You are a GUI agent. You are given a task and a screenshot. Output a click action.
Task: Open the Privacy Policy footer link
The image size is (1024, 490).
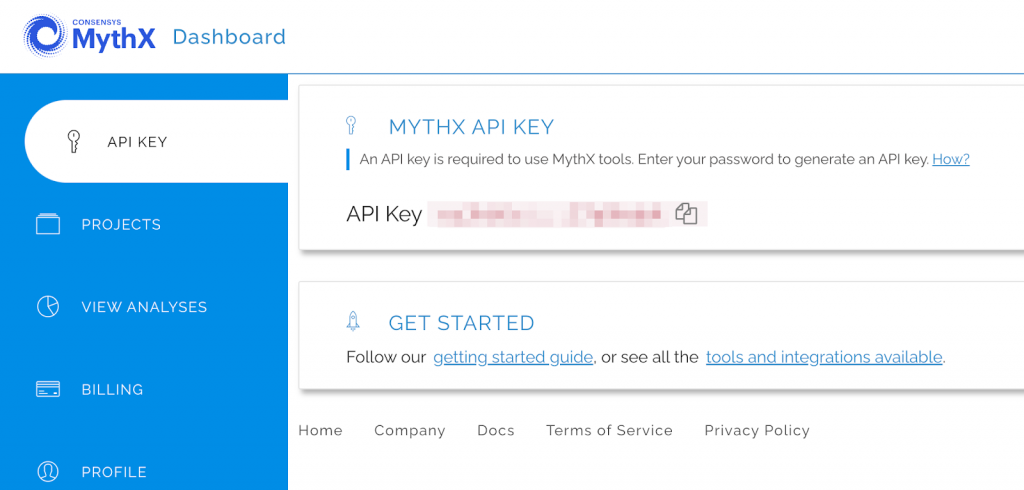pyautogui.click(x=757, y=431)
